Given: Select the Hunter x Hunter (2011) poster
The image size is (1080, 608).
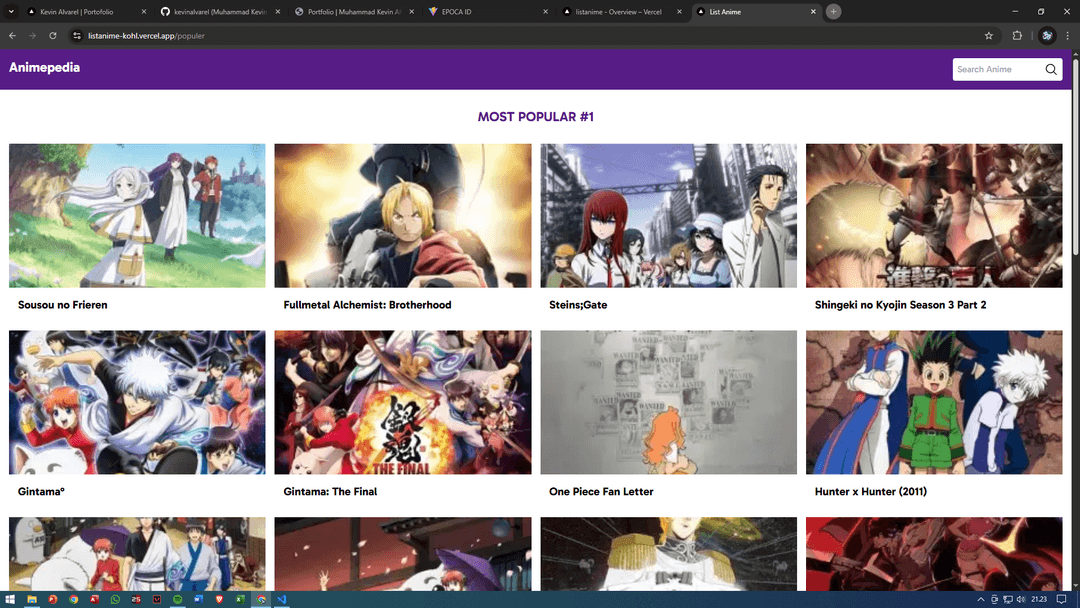Looking at the screenshot, I should tap(934, 402).
